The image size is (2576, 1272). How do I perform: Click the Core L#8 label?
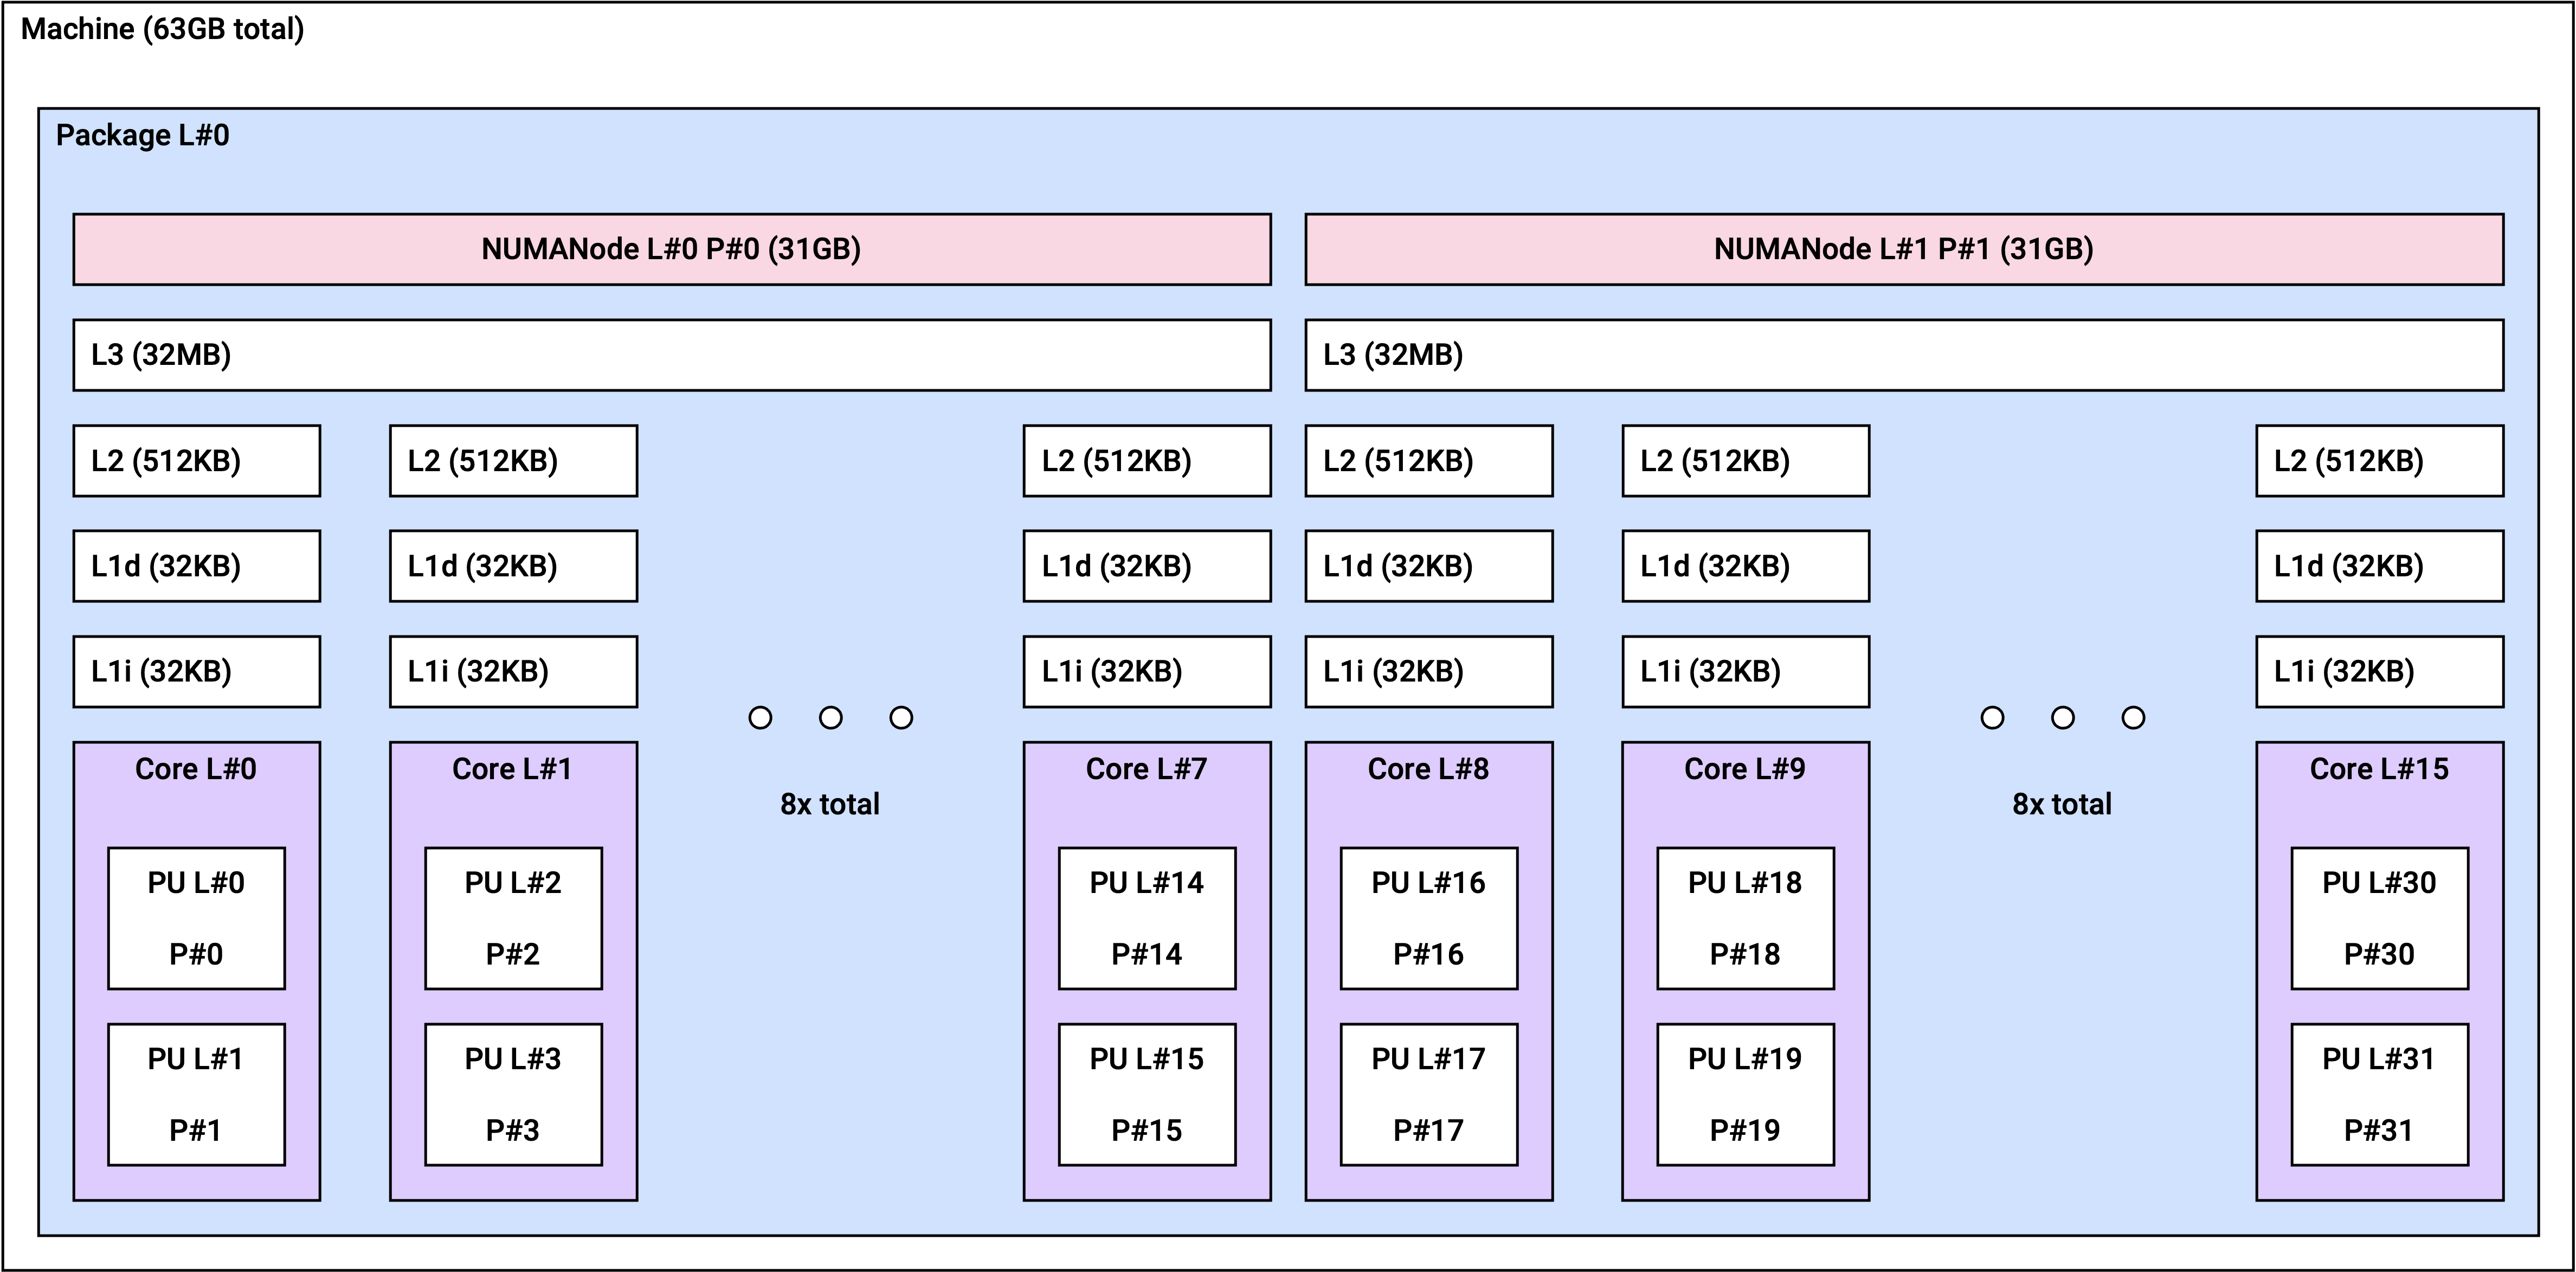click(1428, 769)
